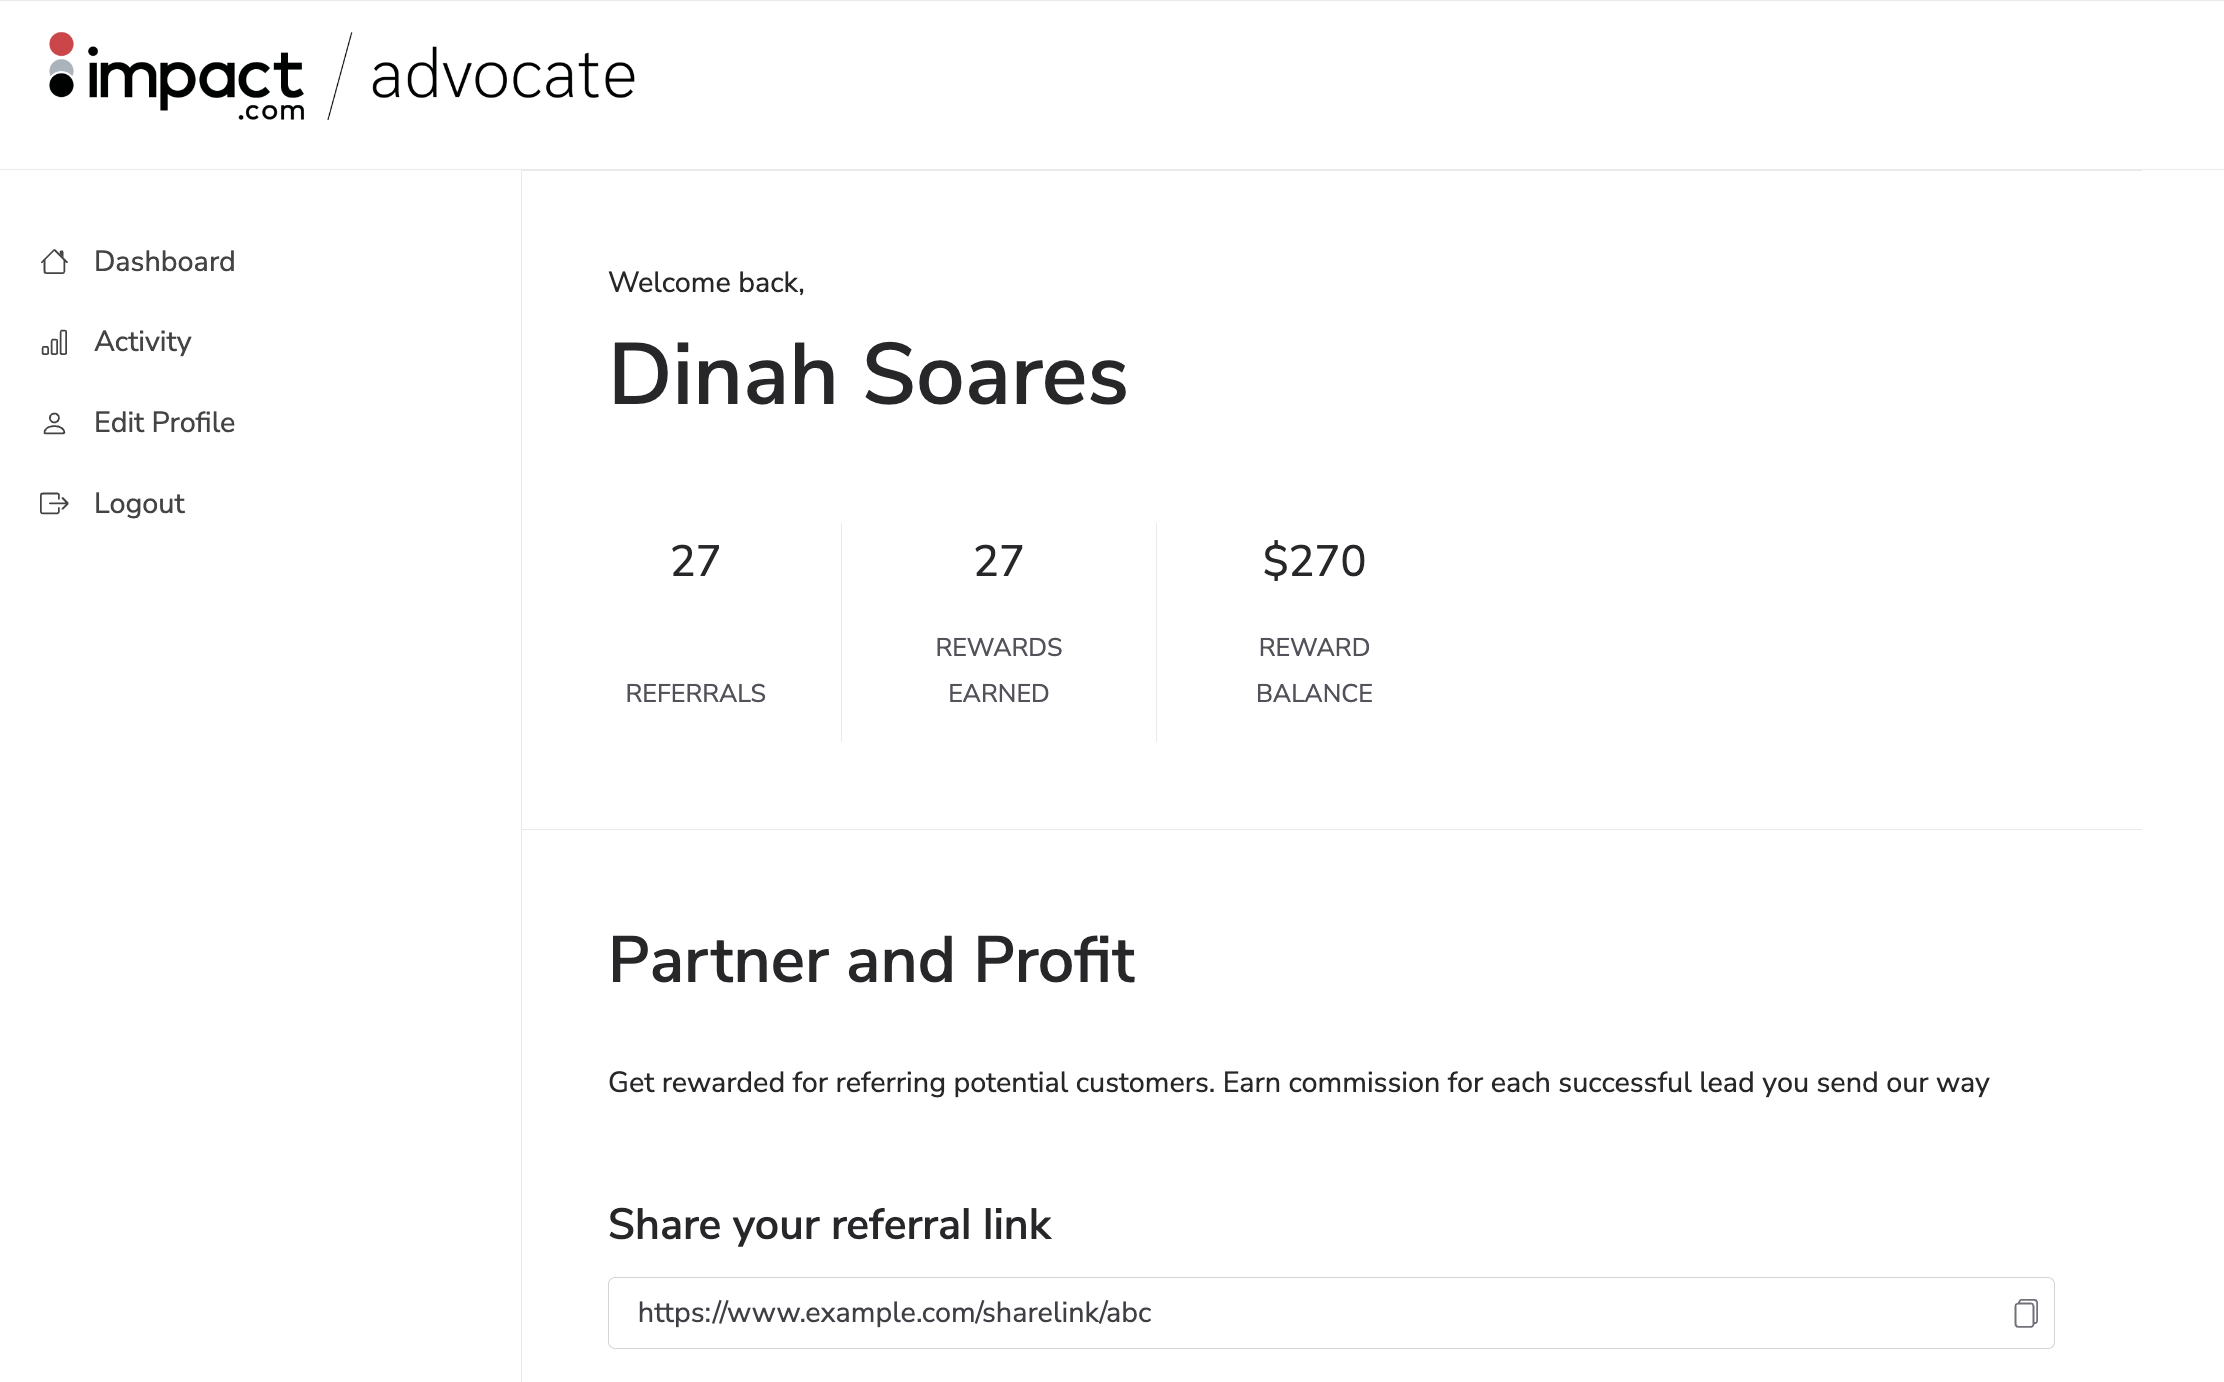Go to the Activity page
2224x1382 pixels.
coord(142,342)
